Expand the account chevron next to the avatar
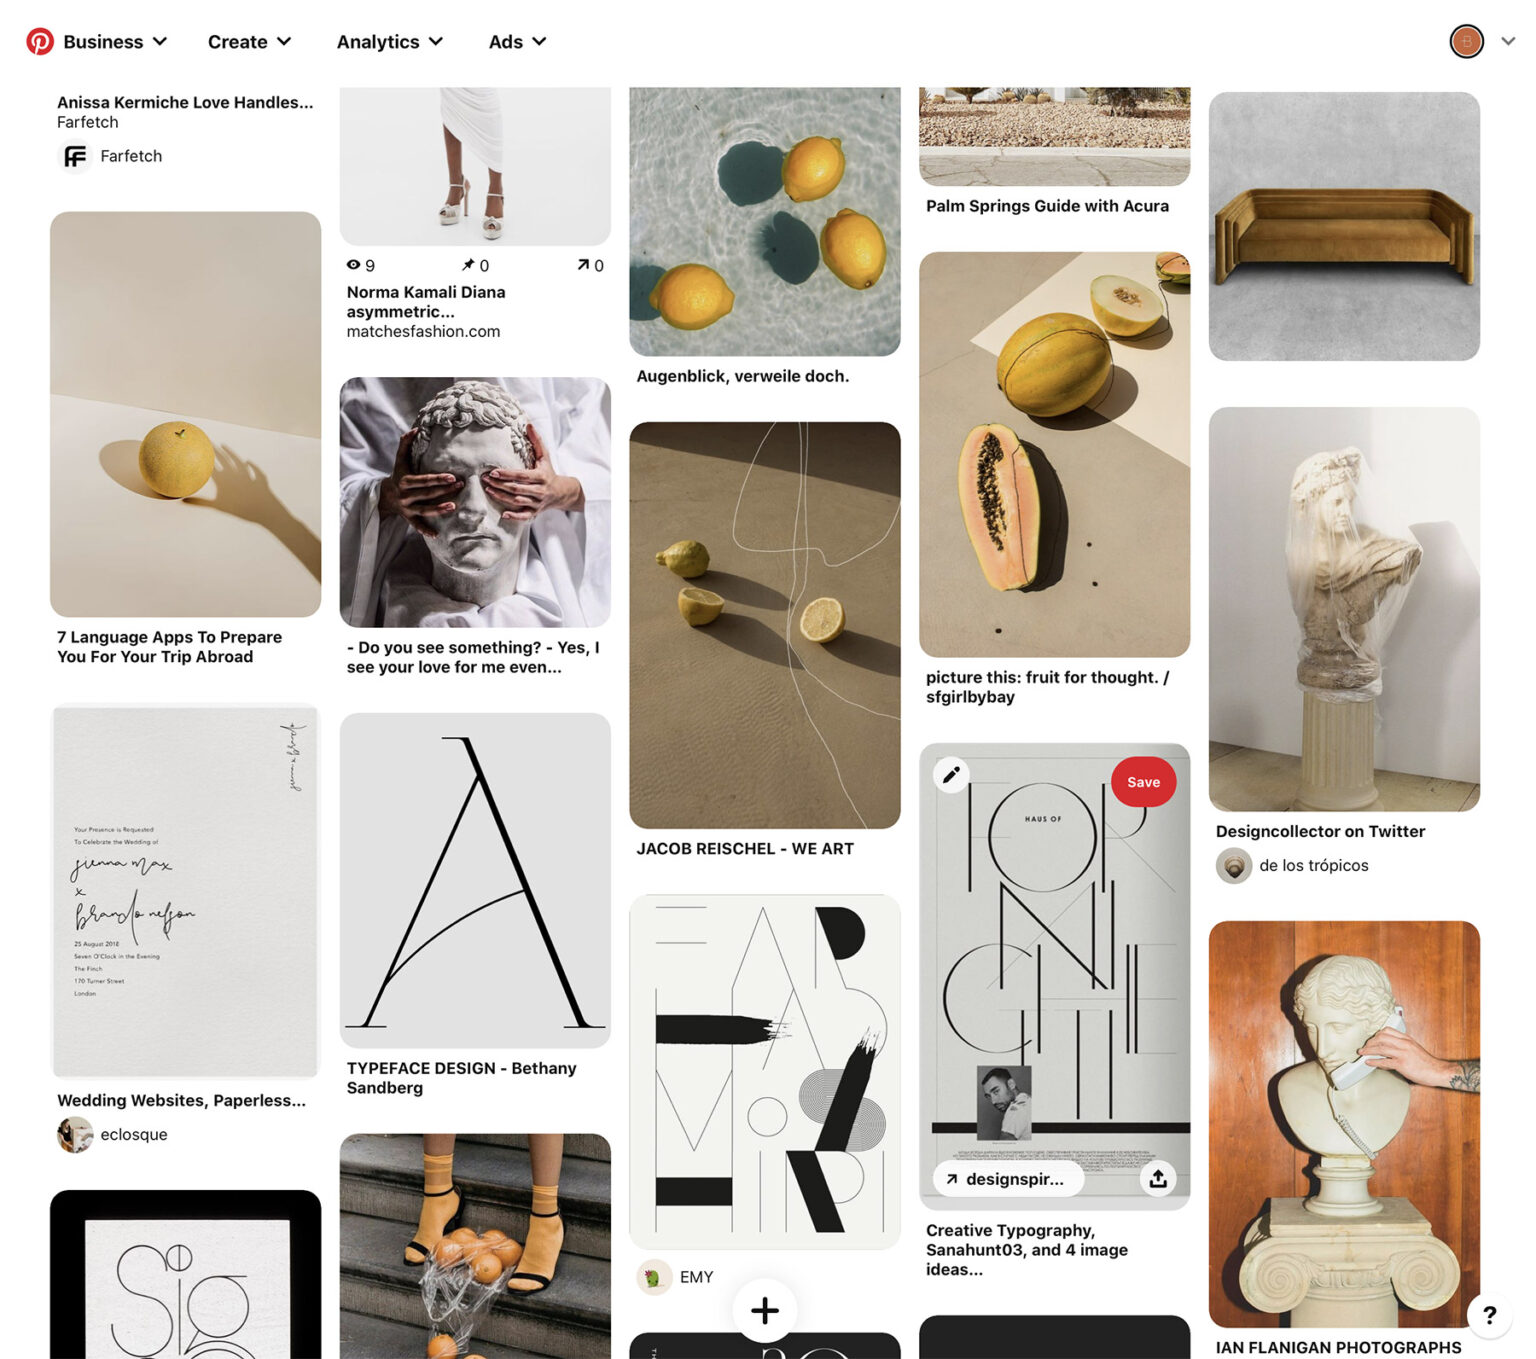 pyautogui.click(x=1508, y=41)
